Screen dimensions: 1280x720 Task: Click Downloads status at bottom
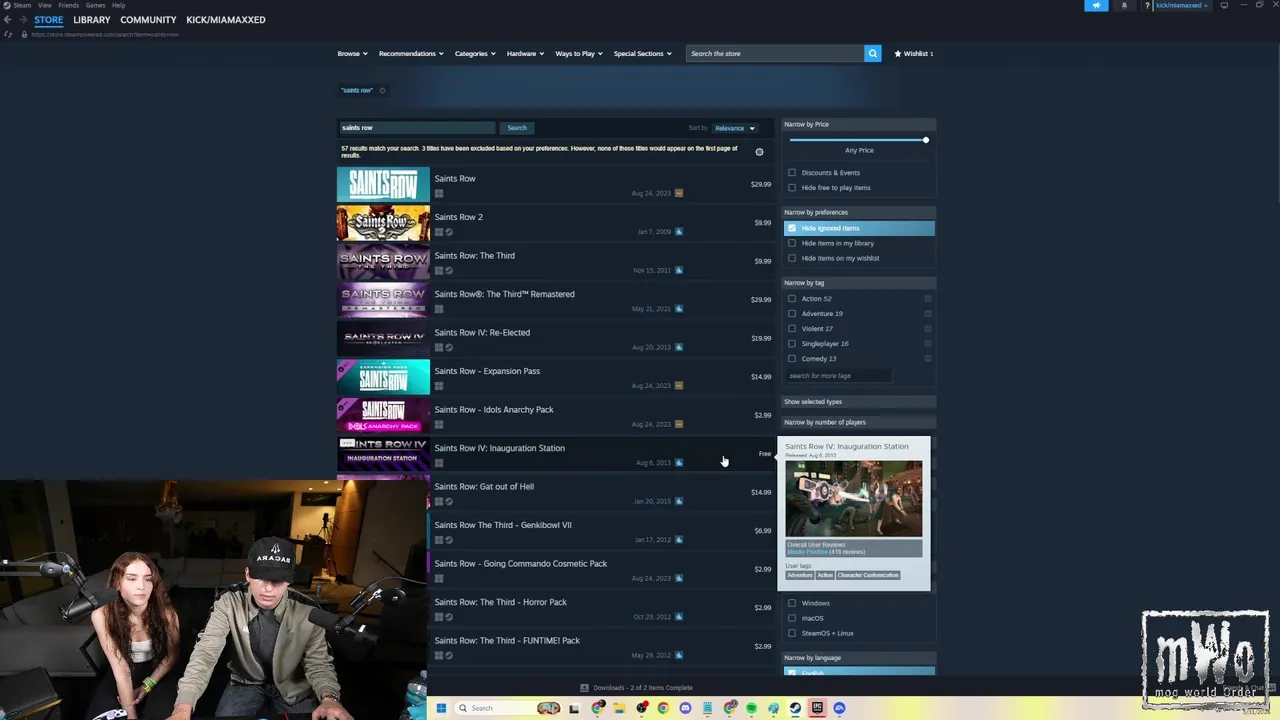636,688
